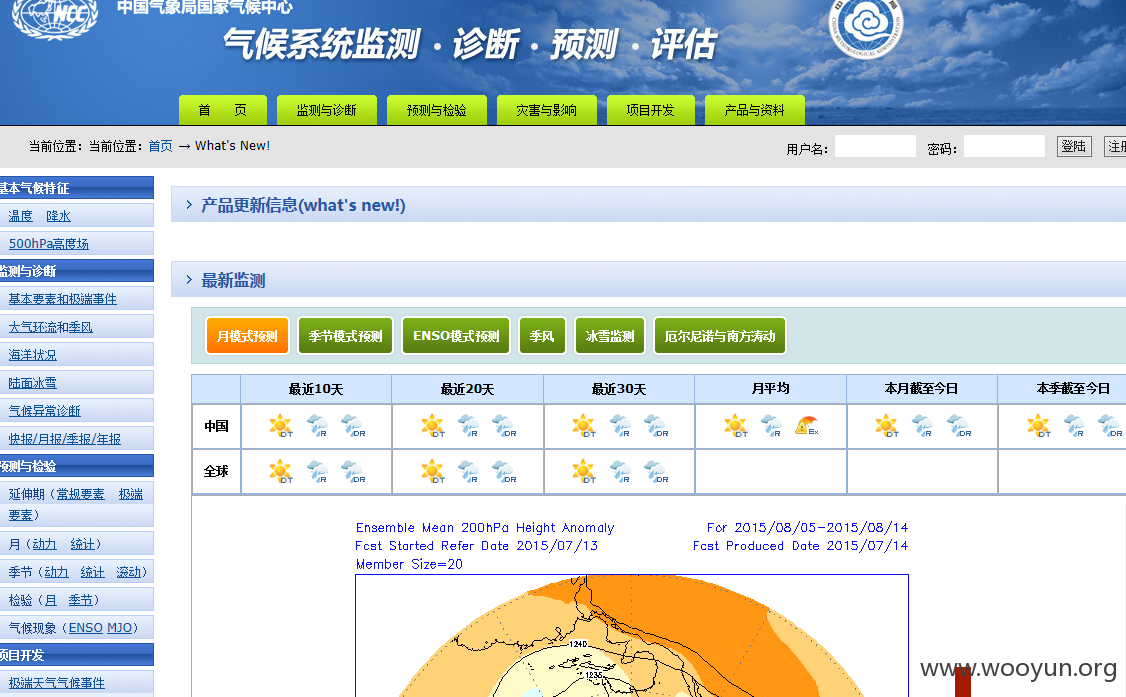Image resolution: width=1126 pixels, height=697 pixels.
Task: Open the 监测与诊断 navigation menu
Action: [327, 110]
